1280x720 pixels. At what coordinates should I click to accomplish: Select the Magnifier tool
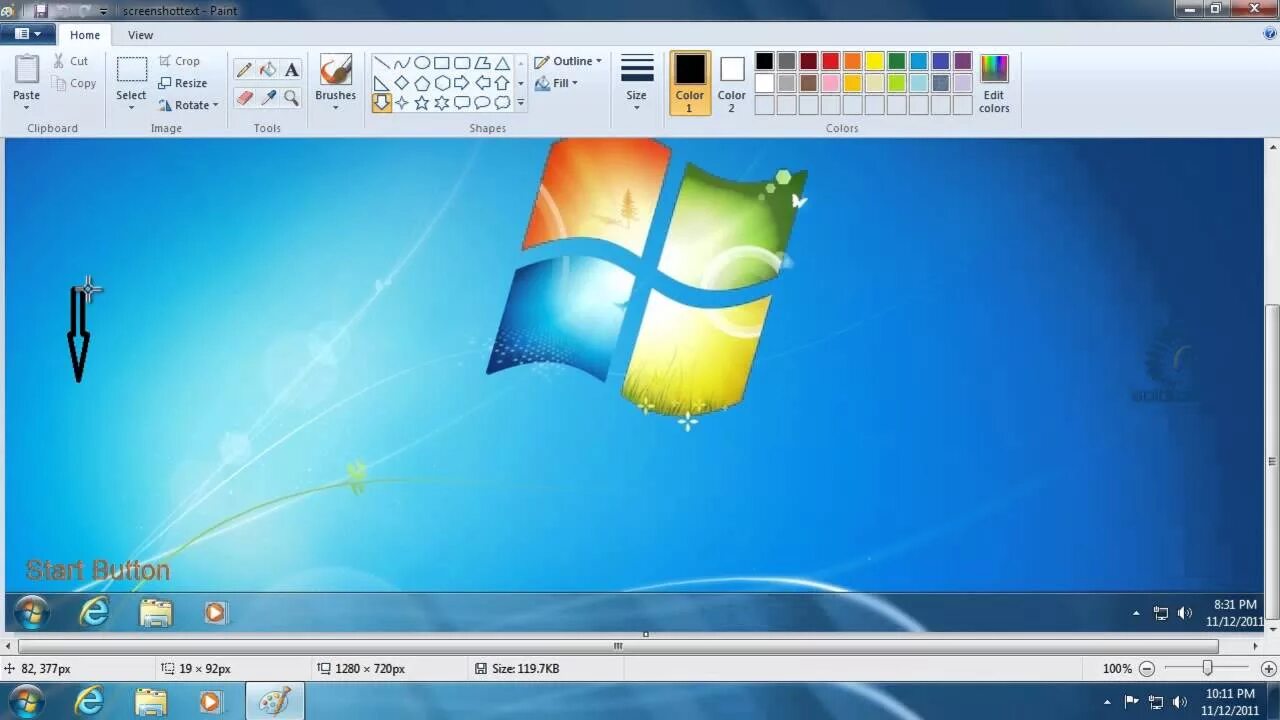coord(291,97)
